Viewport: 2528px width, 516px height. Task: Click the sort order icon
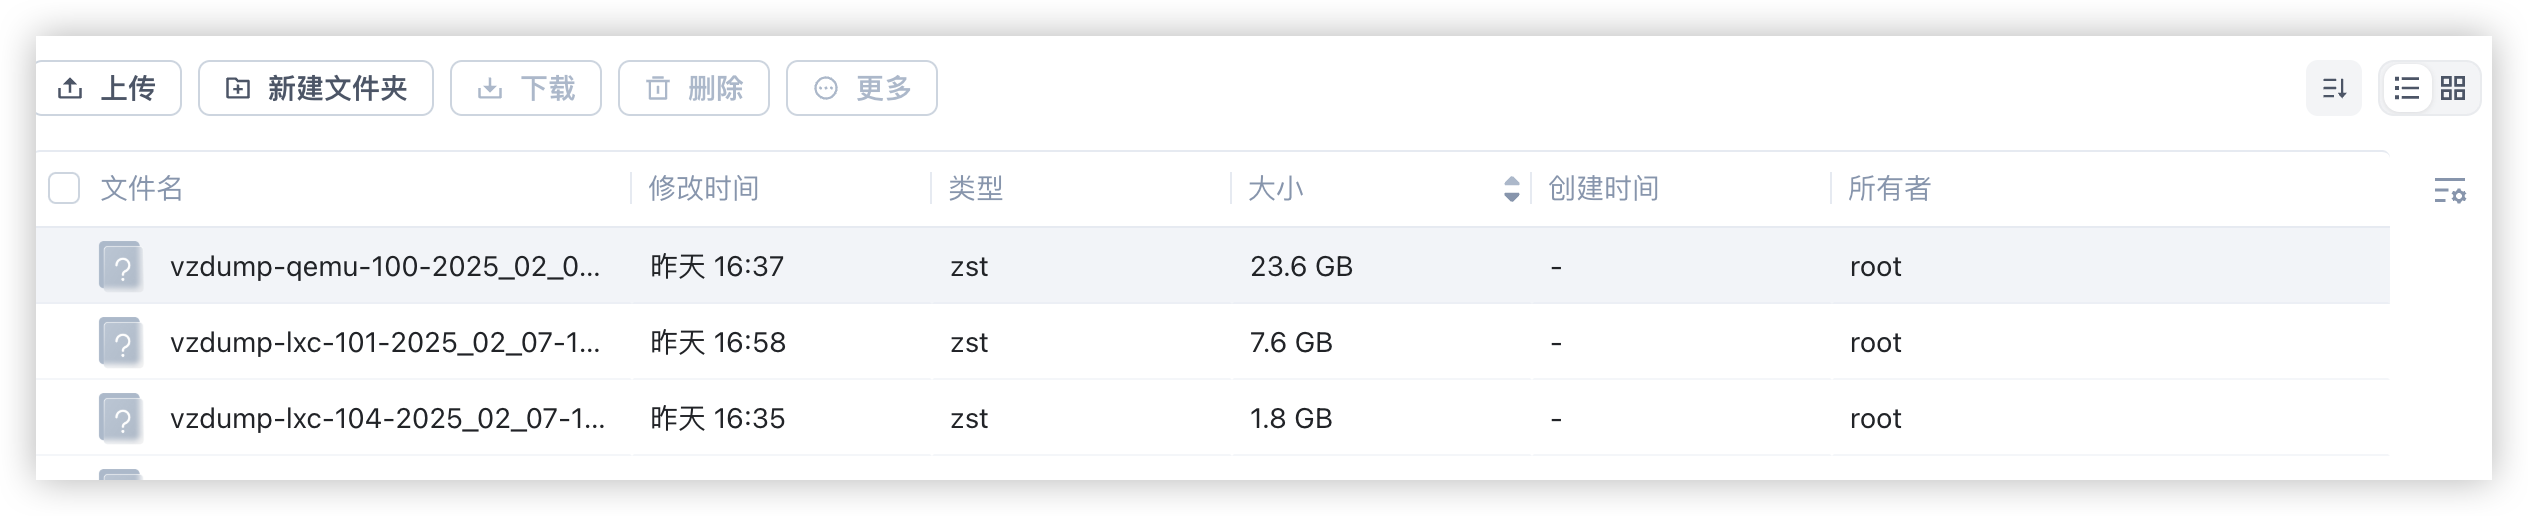pos(2333,88)
